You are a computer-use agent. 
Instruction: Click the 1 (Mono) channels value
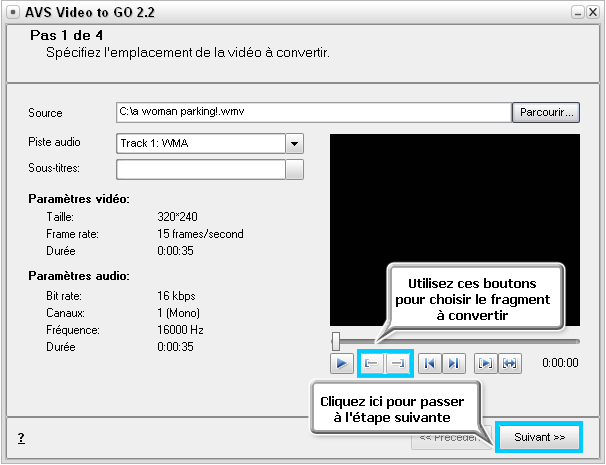click(179, 313)
